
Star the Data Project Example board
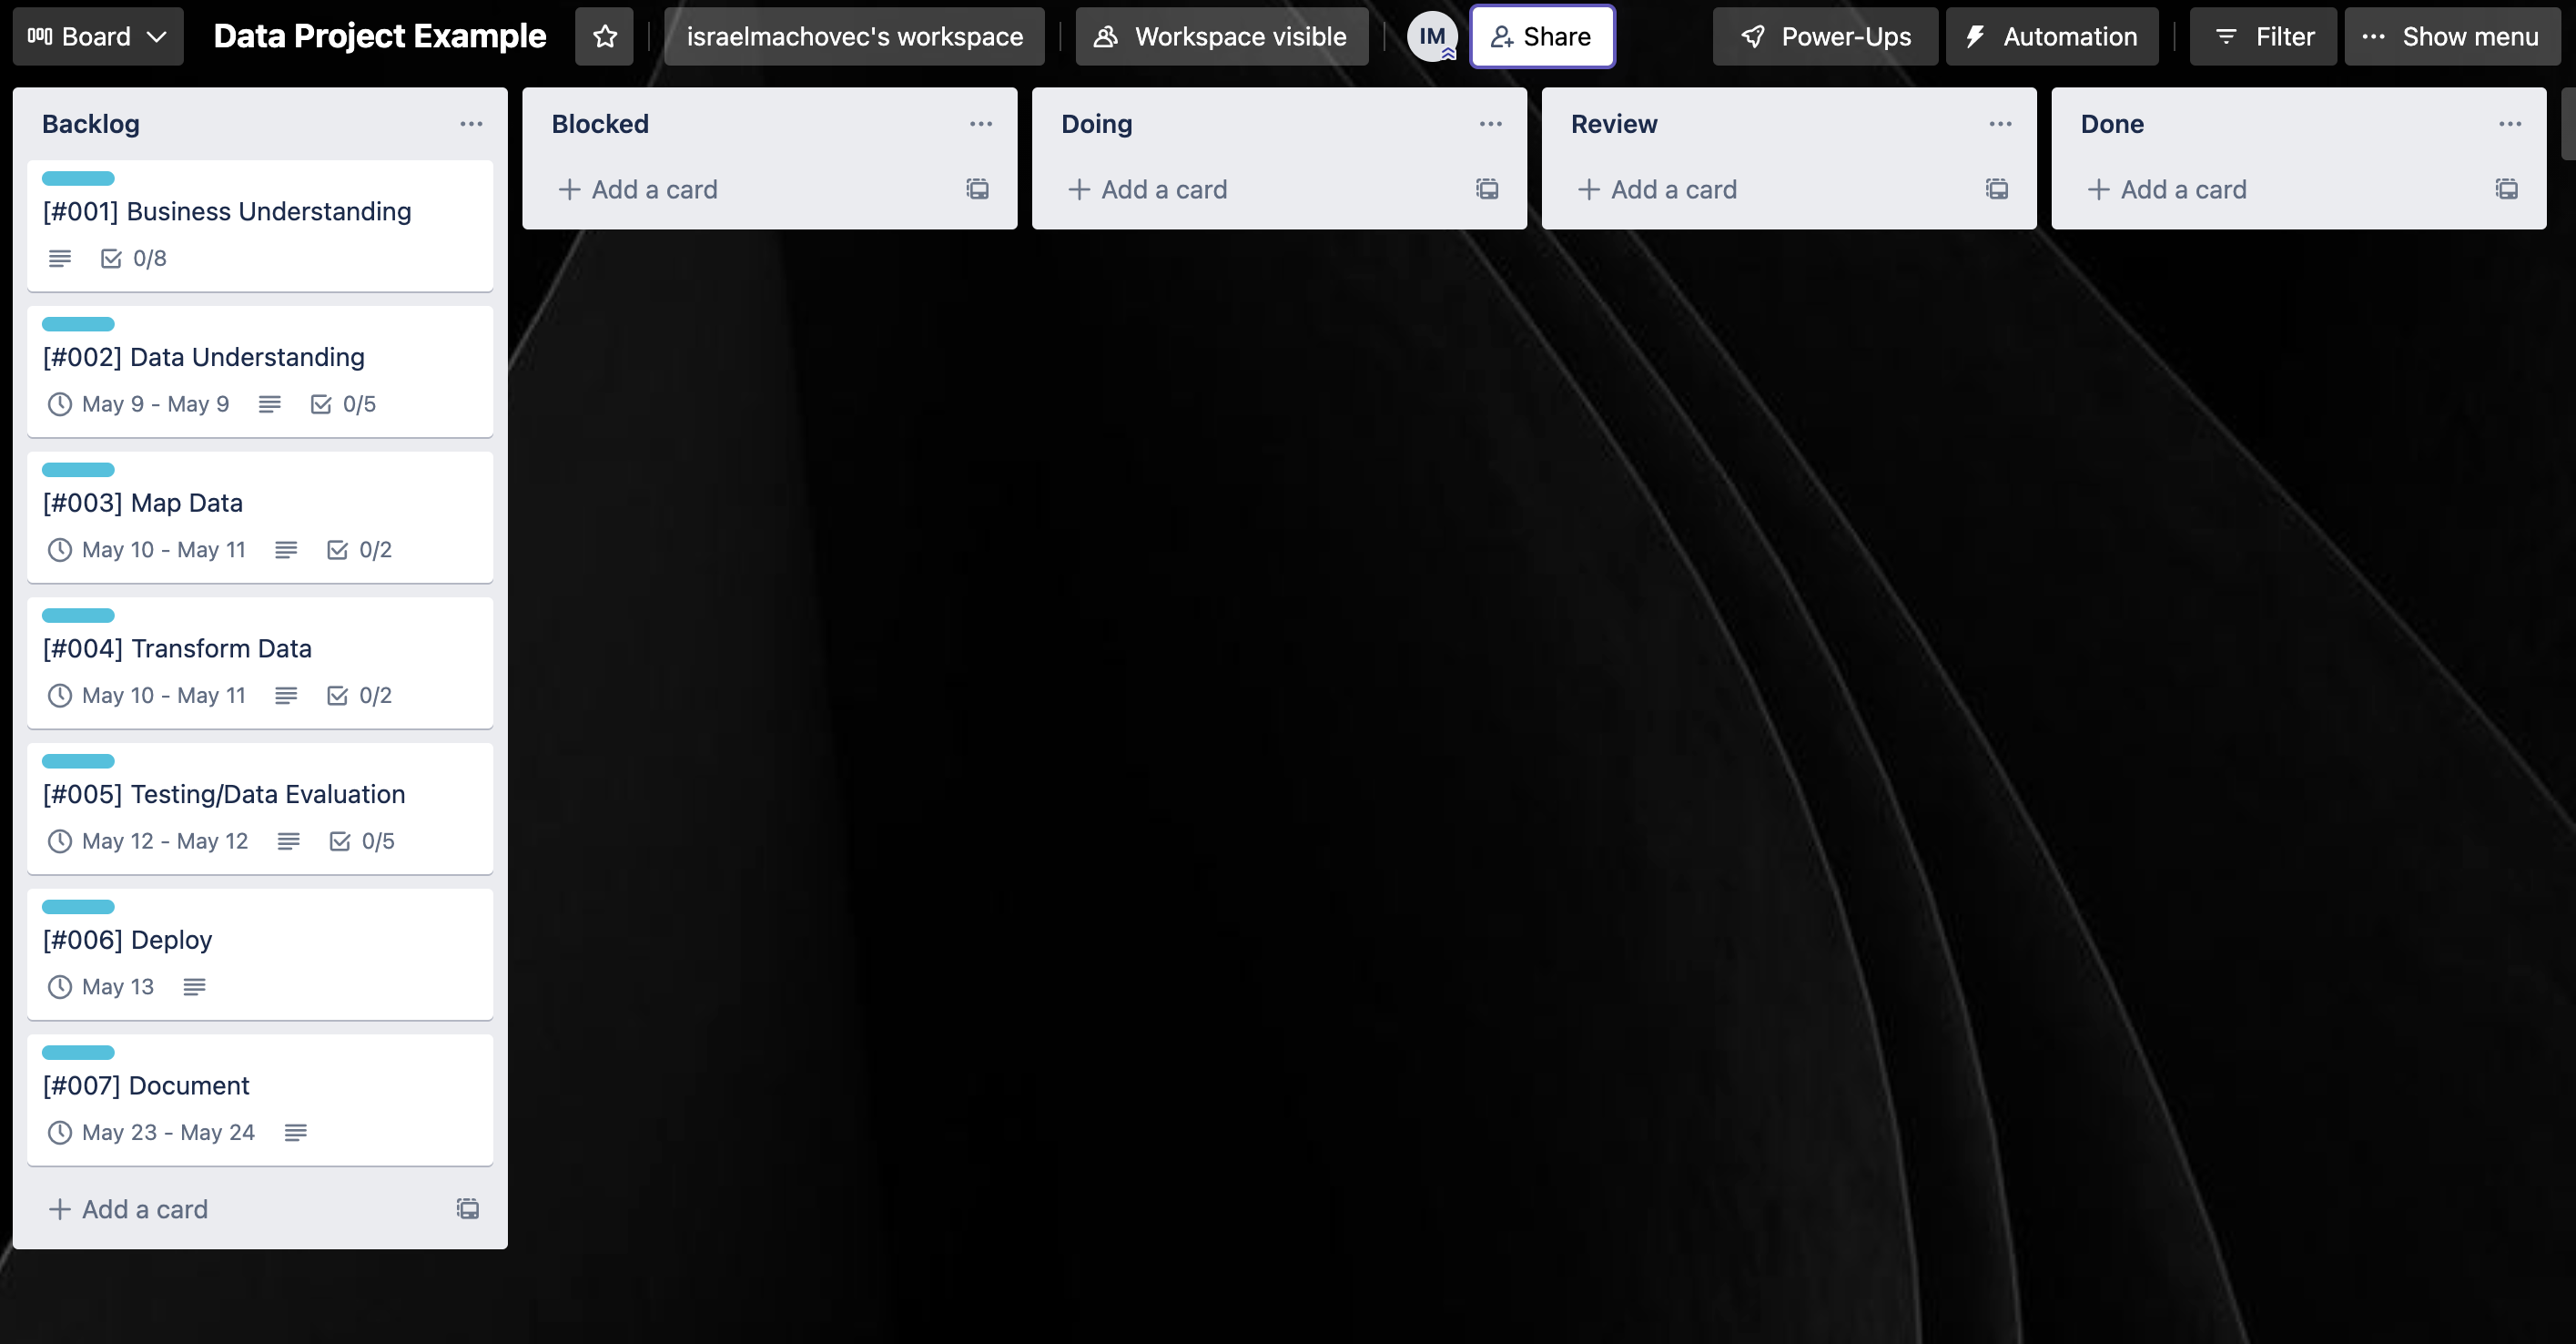[604, 37]
